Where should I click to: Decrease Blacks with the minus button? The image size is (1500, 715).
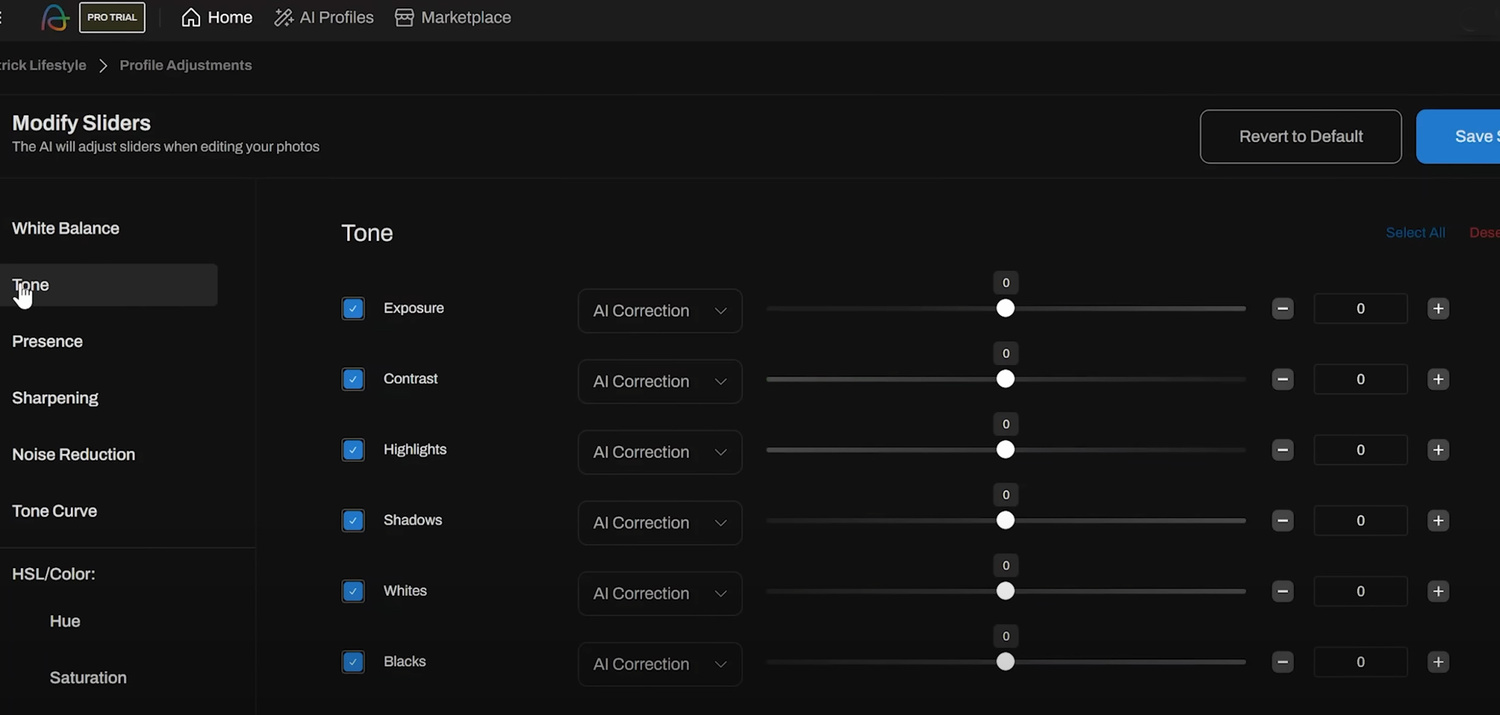(x=1283, y=662)
